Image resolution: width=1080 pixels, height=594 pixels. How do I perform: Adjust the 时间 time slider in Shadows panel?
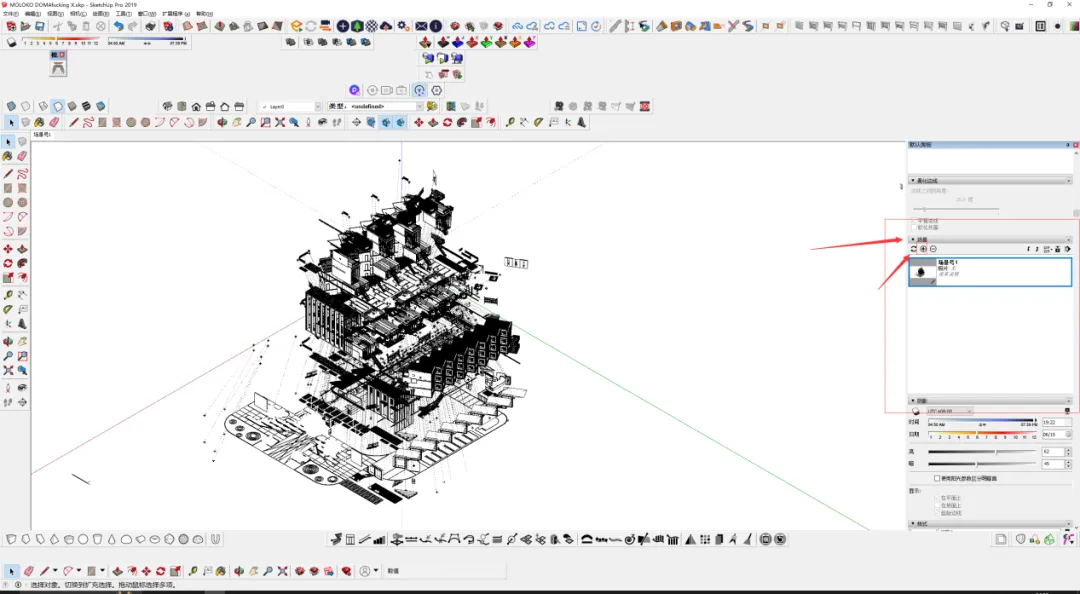pyautogui.click(x=982, y=420)
